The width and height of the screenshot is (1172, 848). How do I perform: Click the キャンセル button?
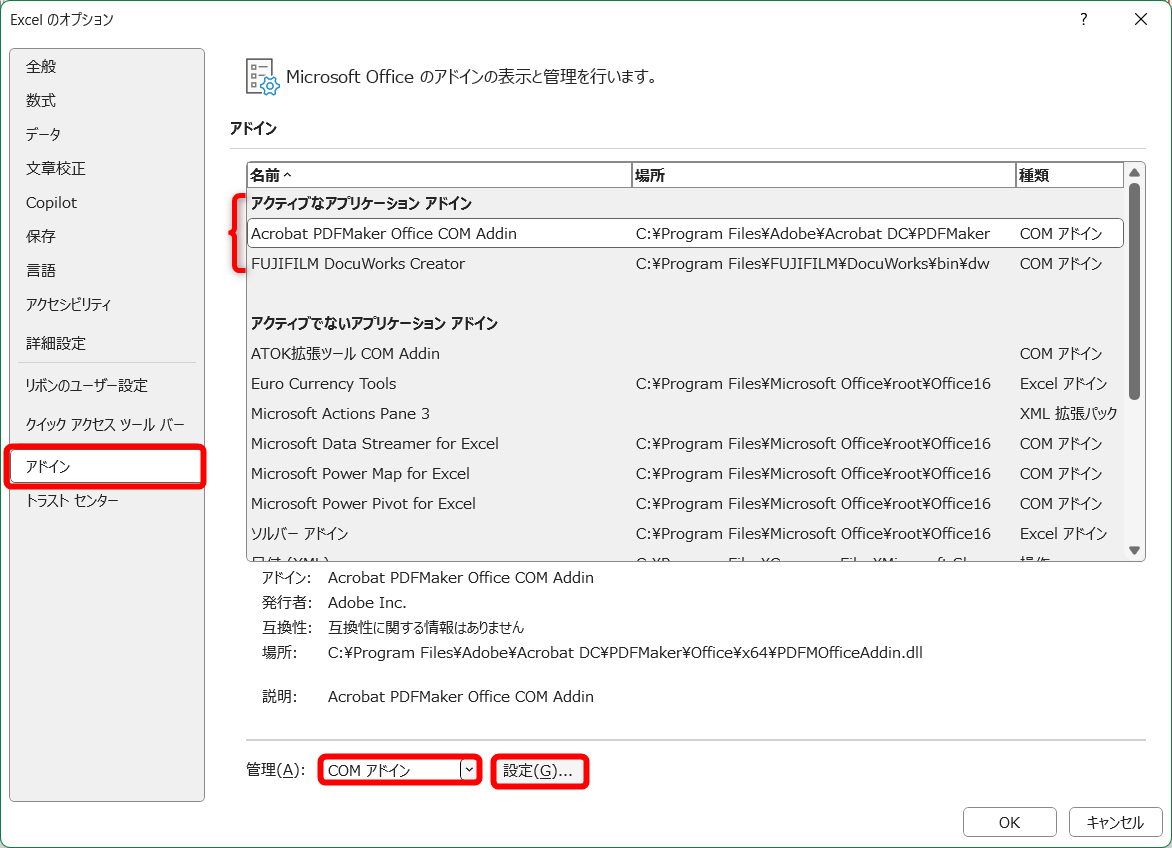(x=1115, y=822)
